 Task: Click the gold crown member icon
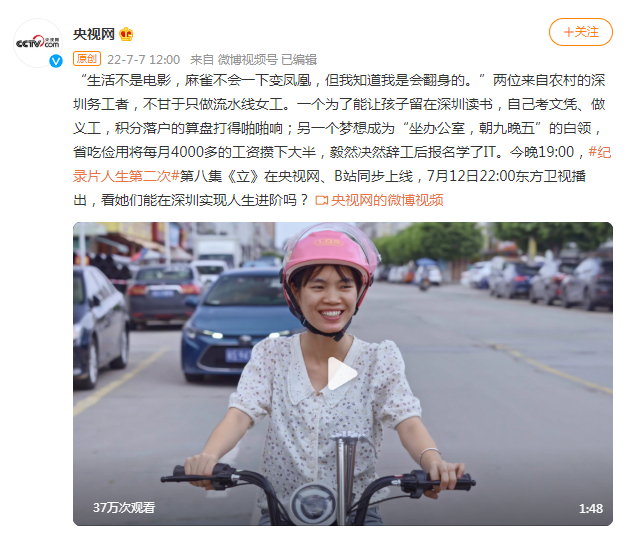tap(126, 34)
